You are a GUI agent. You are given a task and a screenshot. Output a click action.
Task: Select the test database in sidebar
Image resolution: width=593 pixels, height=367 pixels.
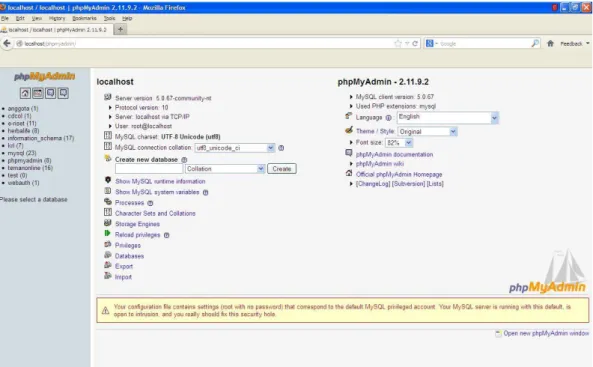pyautogui.click(x=17, y=176)
